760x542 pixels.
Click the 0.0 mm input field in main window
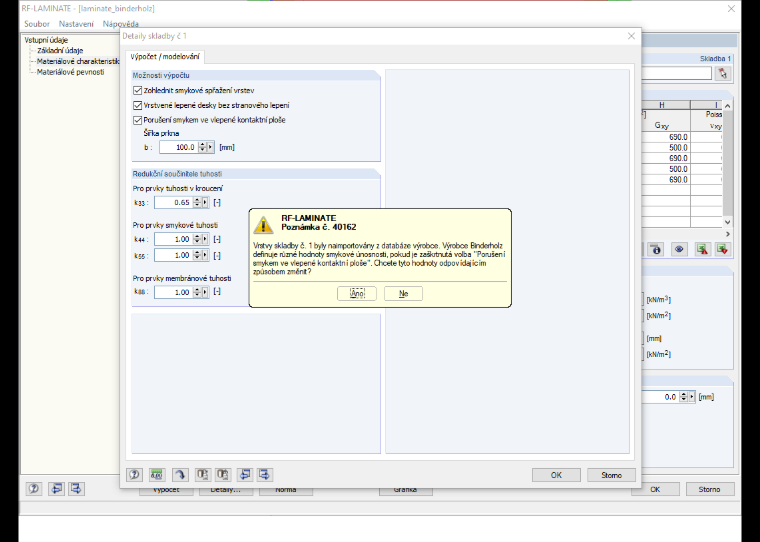660,397
